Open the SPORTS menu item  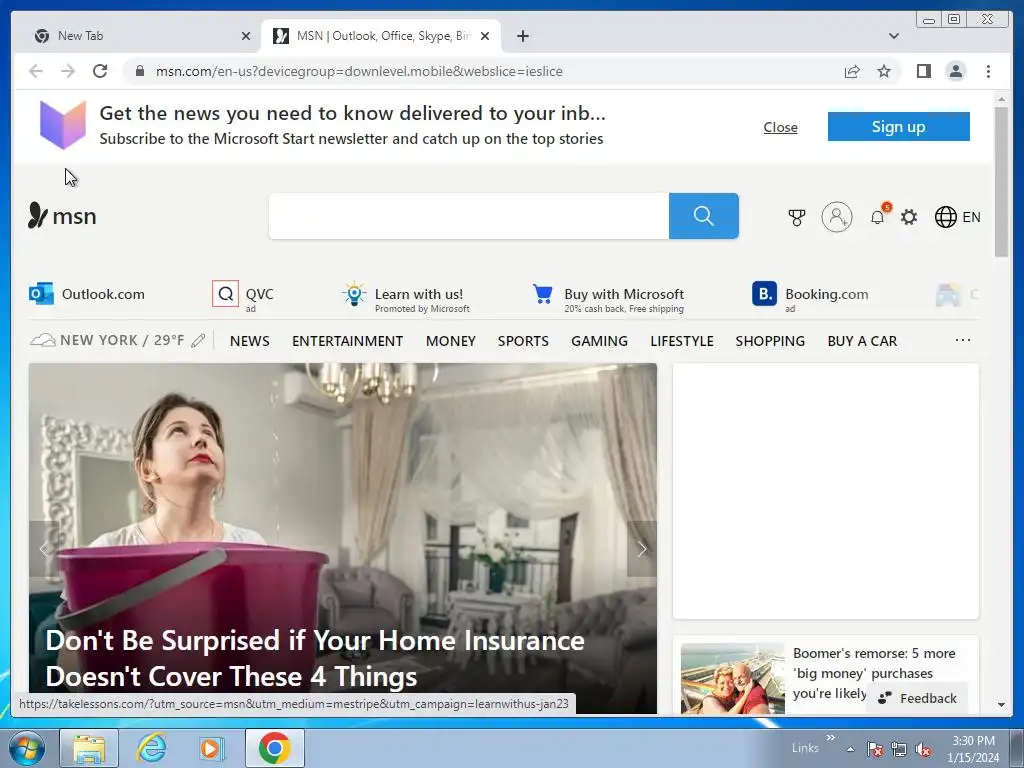pyautogui.click(x=523, y=341)
